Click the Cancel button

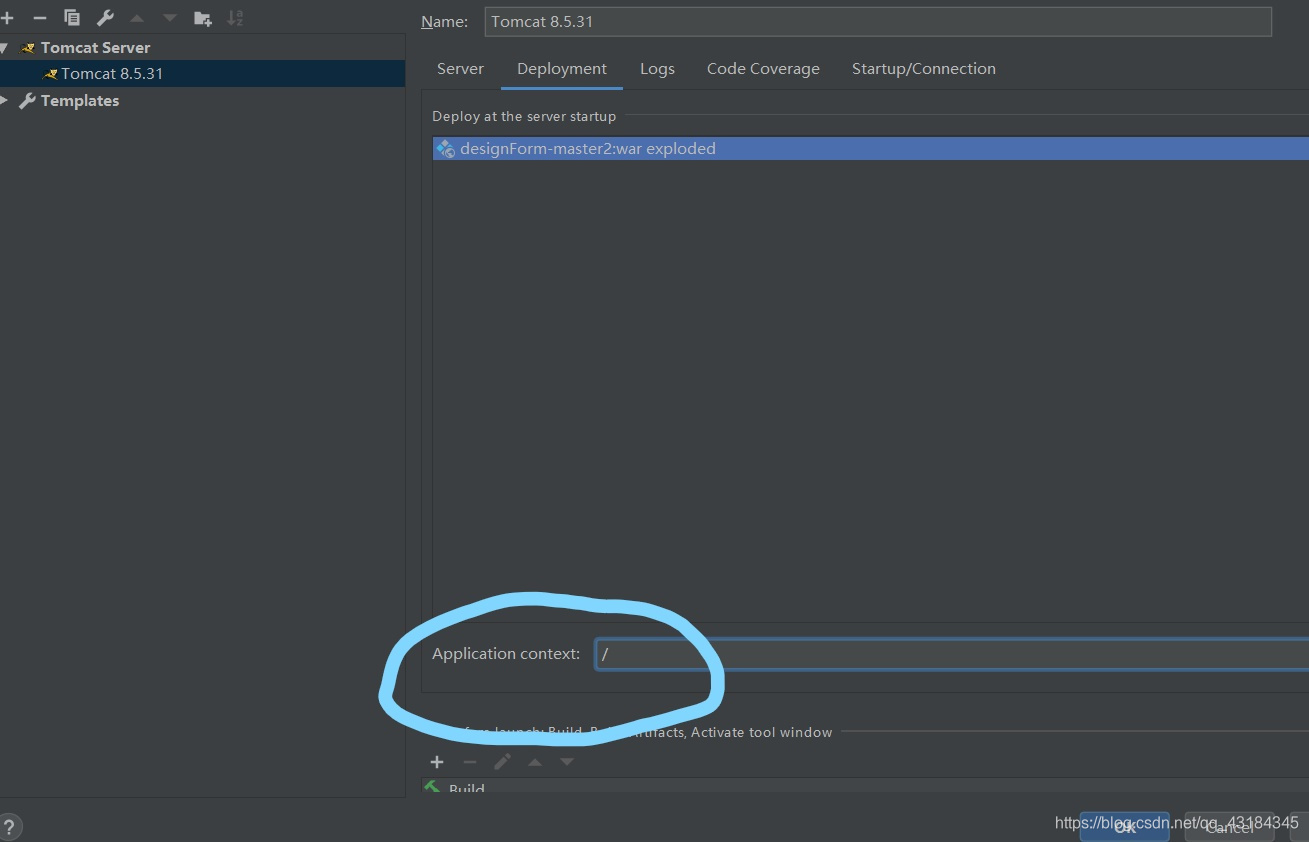(1229, 827)
